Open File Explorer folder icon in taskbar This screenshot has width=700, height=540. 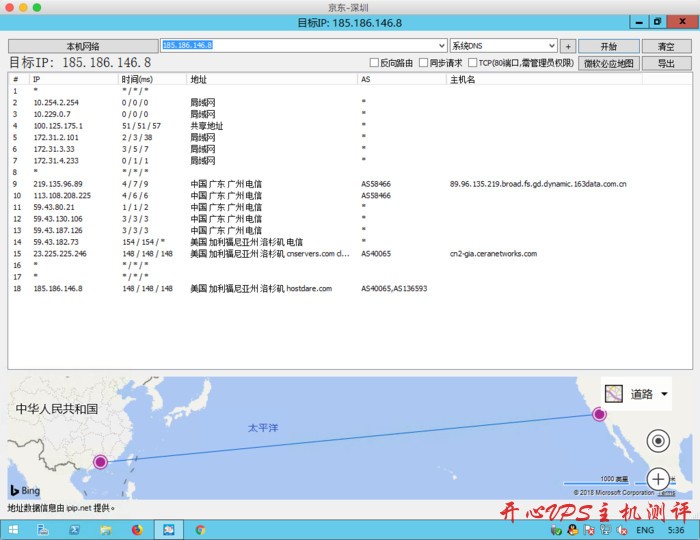pos(106,529)
